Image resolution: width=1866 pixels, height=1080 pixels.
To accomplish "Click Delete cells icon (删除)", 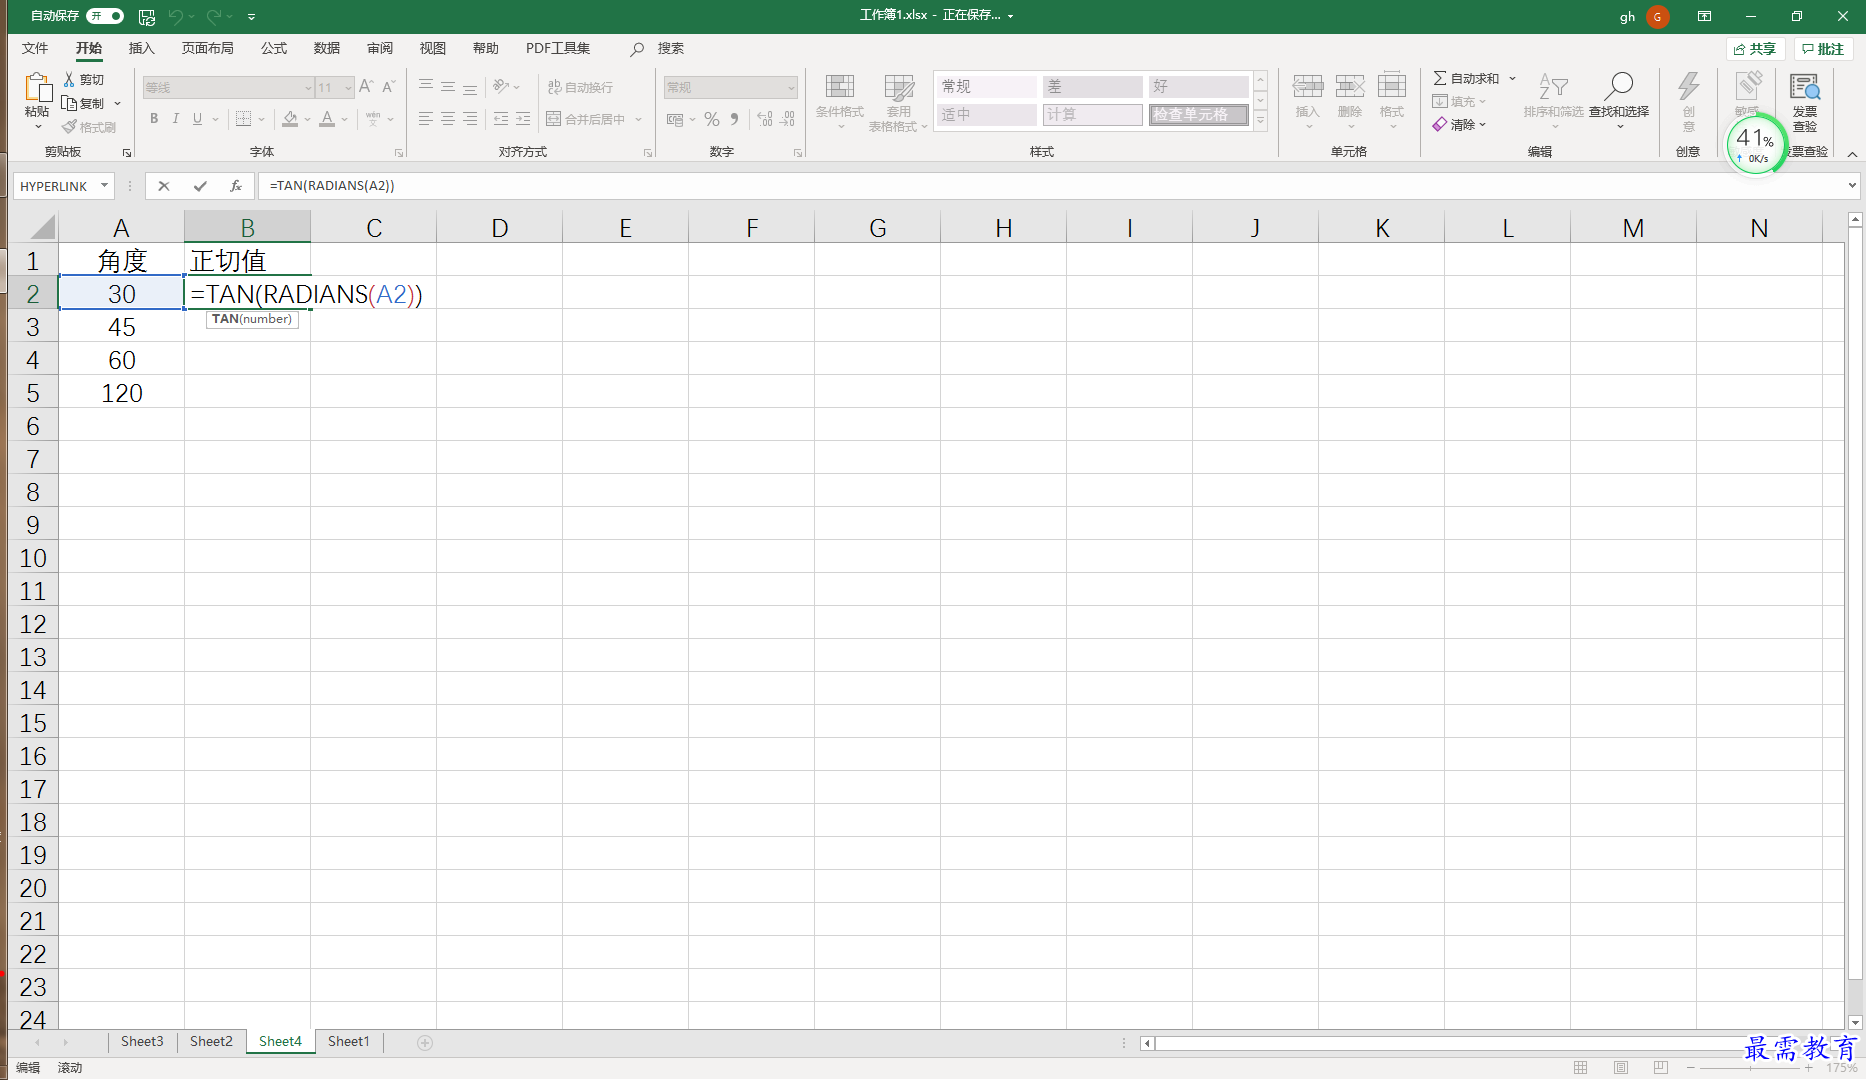I will [1350, 88].
